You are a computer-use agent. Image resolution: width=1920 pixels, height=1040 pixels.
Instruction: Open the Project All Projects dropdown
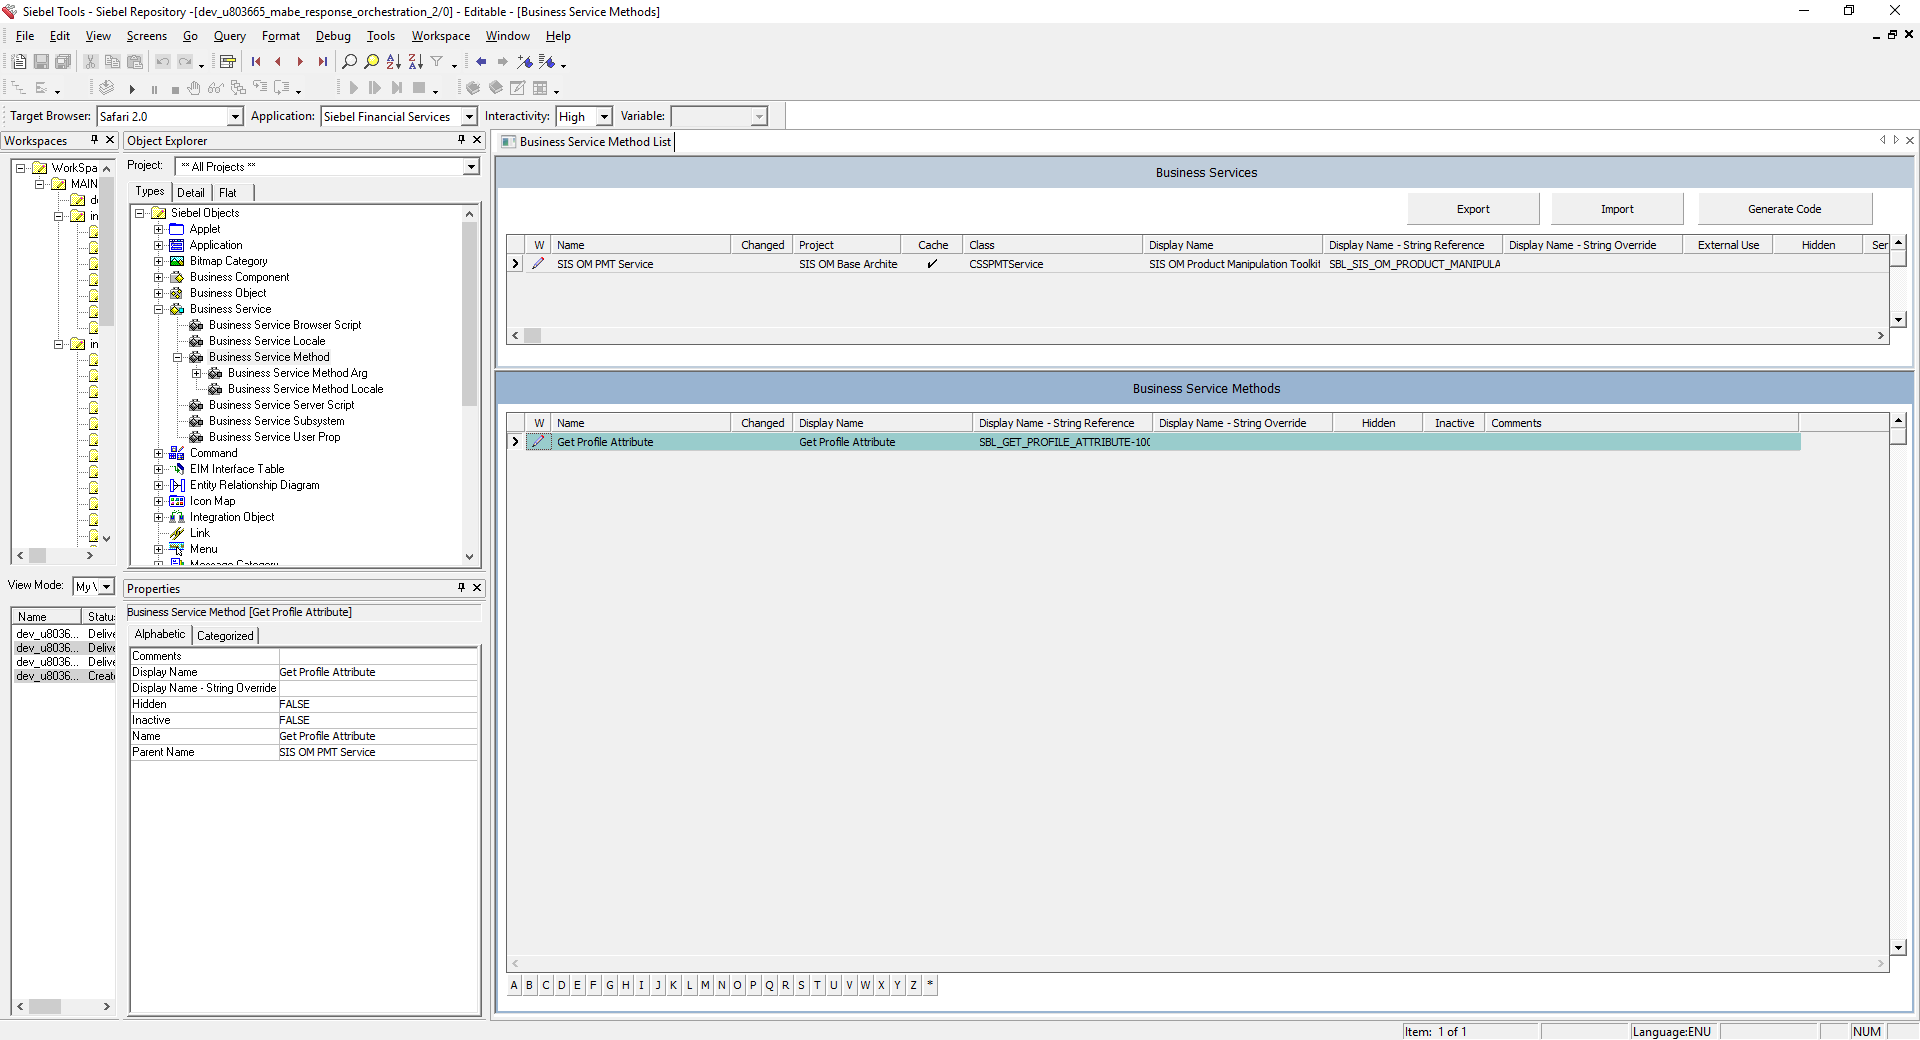[x=471, y=167]
